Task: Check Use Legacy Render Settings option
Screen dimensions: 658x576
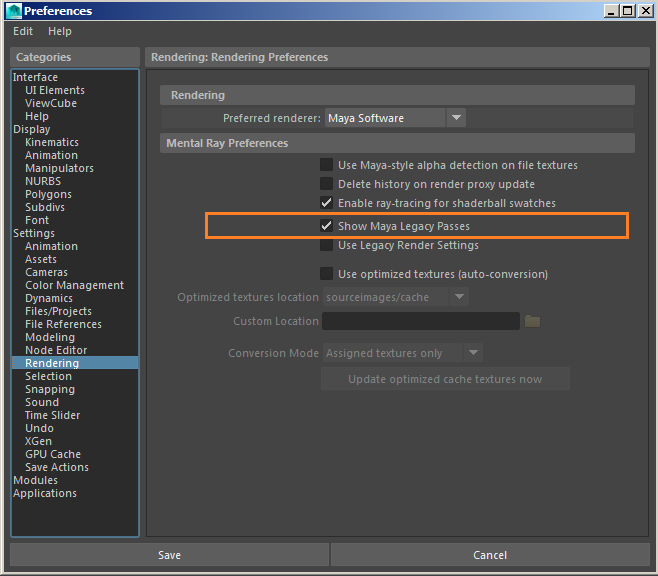Action: coord(326,246)
